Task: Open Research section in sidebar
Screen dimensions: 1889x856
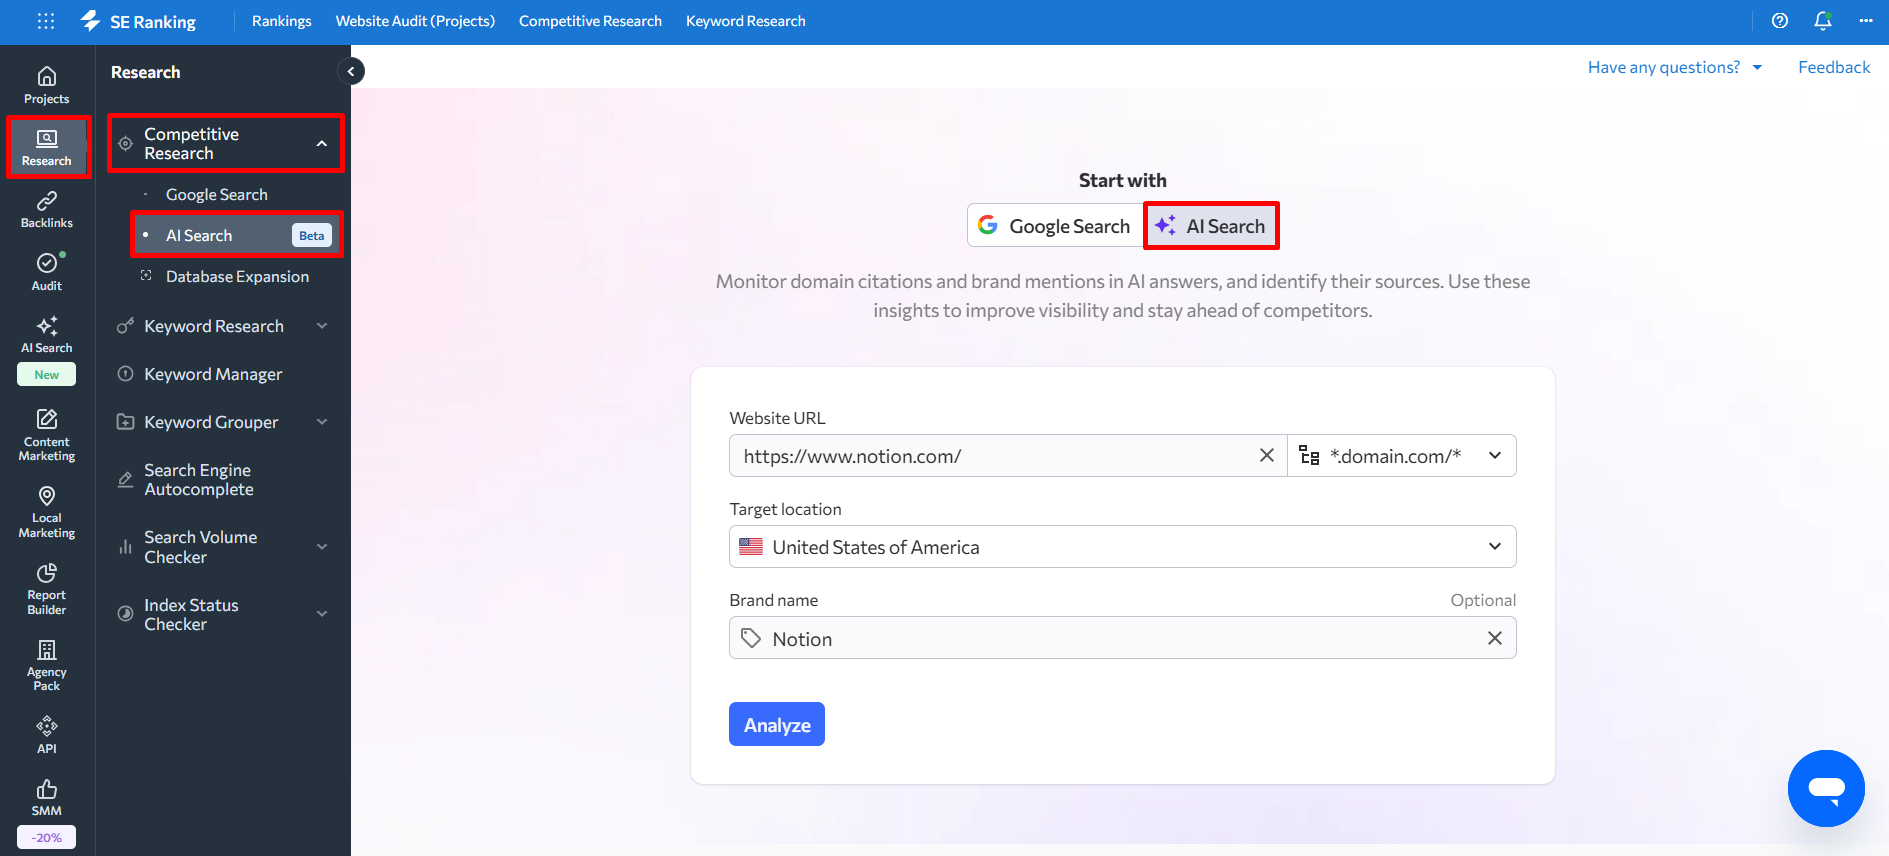Action: coord(47,147)
